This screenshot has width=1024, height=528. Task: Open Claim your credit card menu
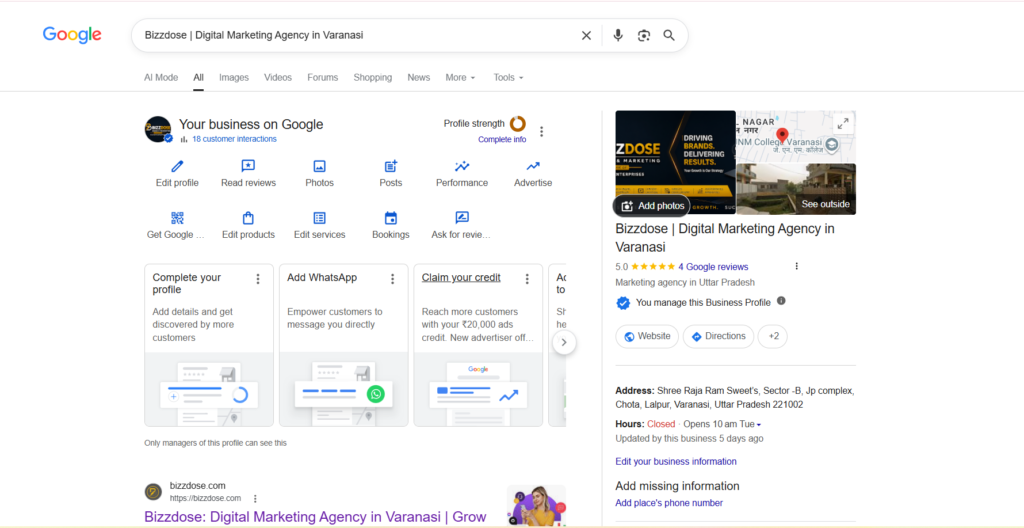(x=527, y=279)
